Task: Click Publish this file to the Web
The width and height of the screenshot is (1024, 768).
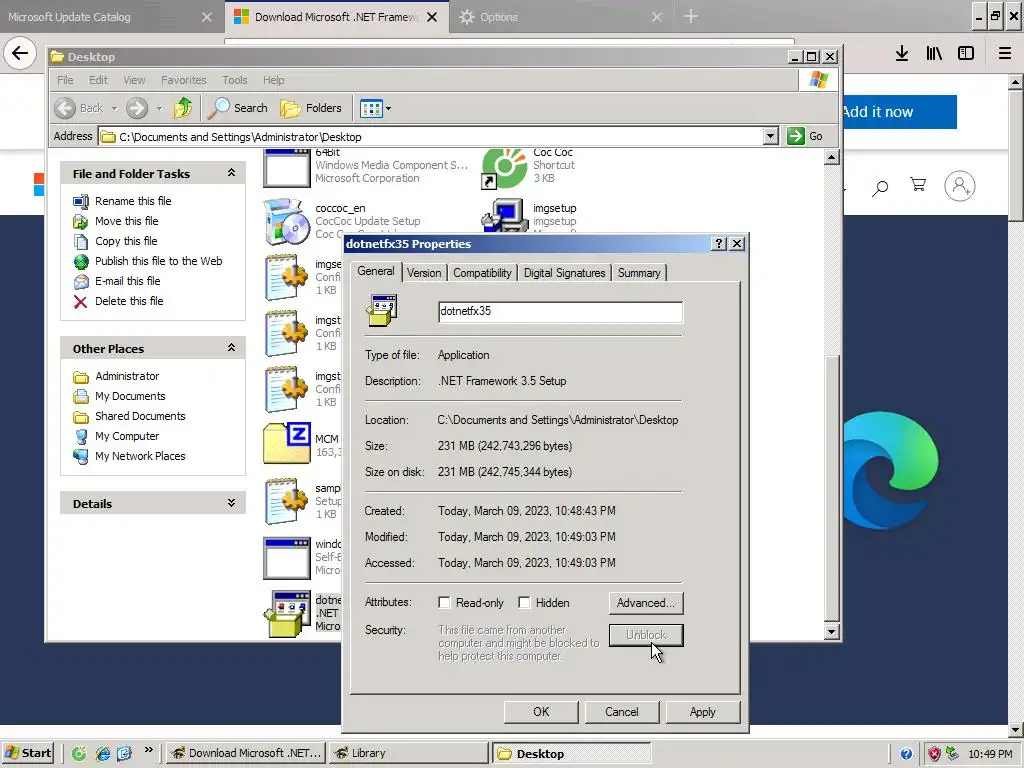Action: pos(158,261)
